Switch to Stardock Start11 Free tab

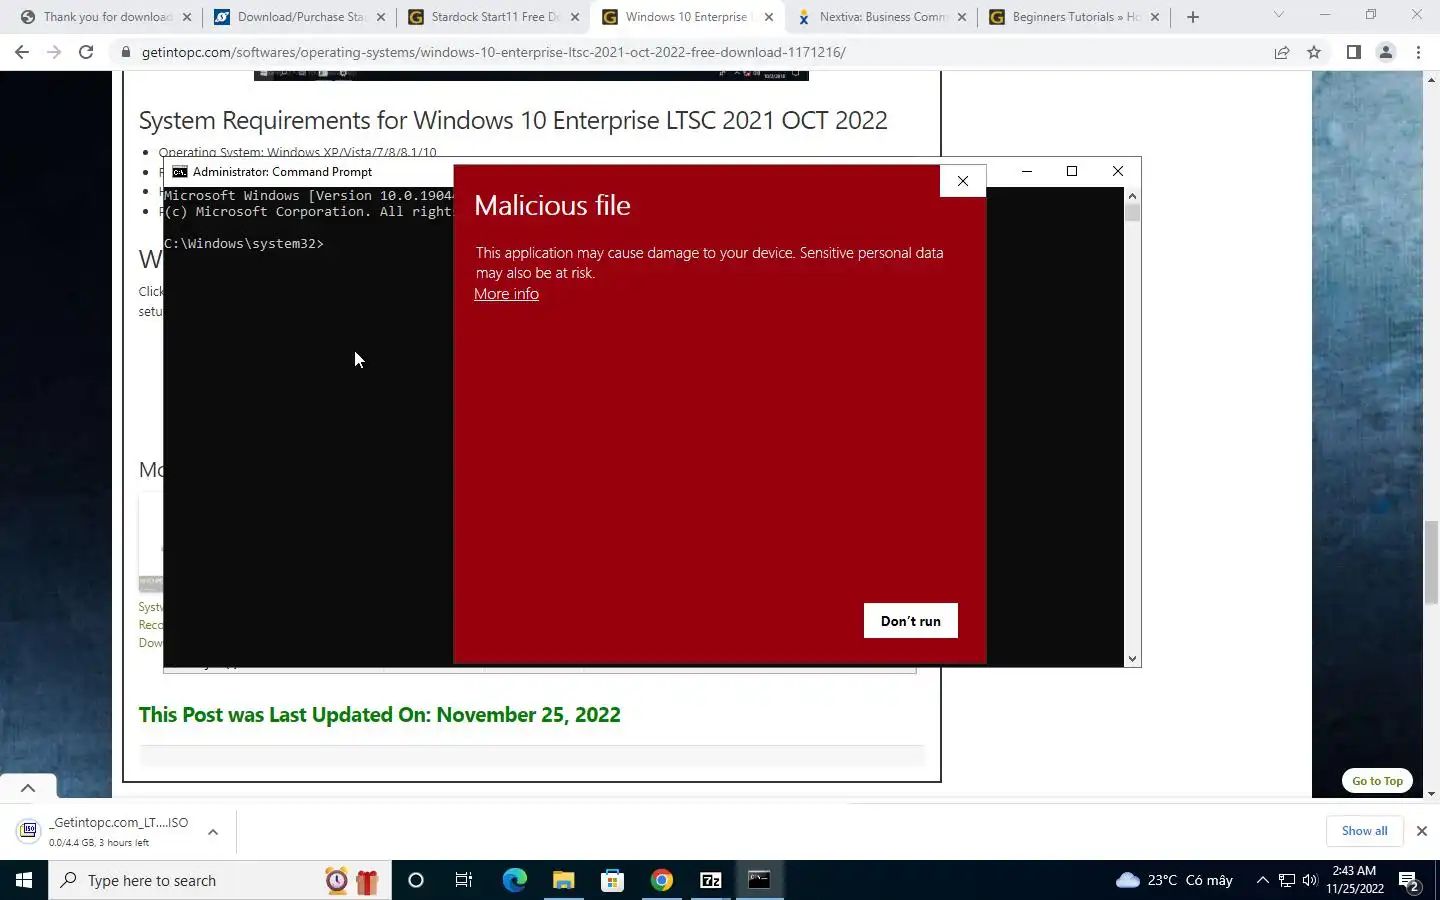point(492,17)
